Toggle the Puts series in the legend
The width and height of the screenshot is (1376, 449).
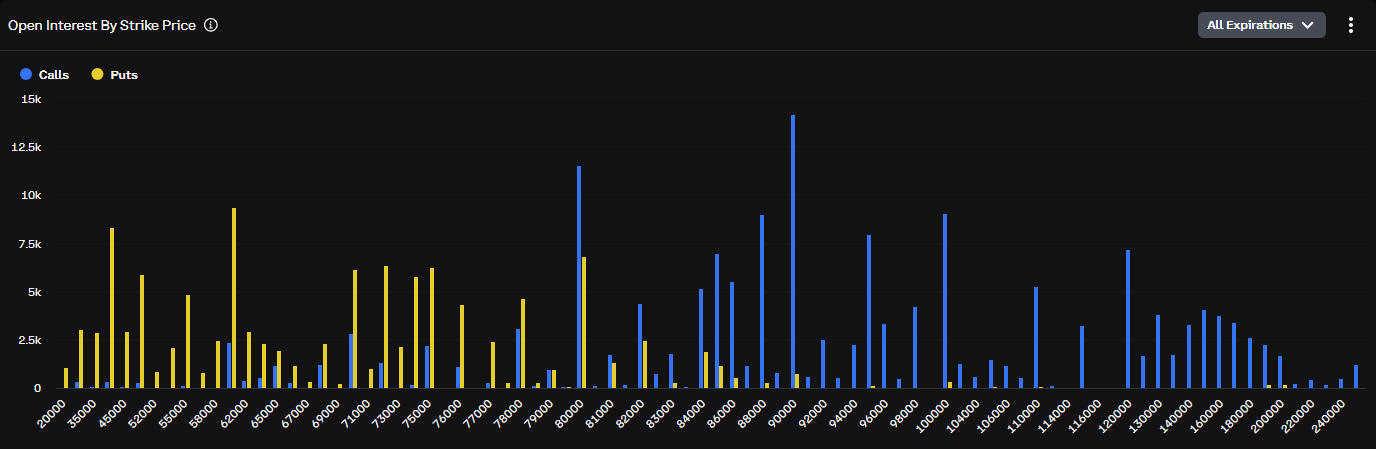coord(114,74)
